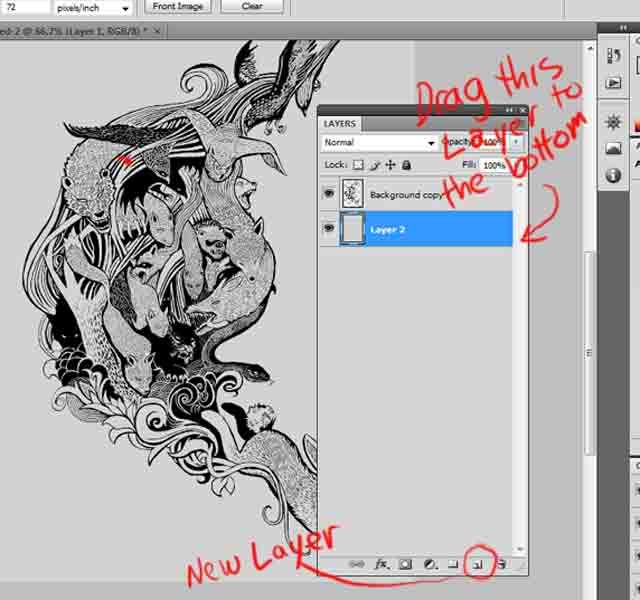Click the link layers icon
This screenshot has width=640, height=600.
[356, 564]
